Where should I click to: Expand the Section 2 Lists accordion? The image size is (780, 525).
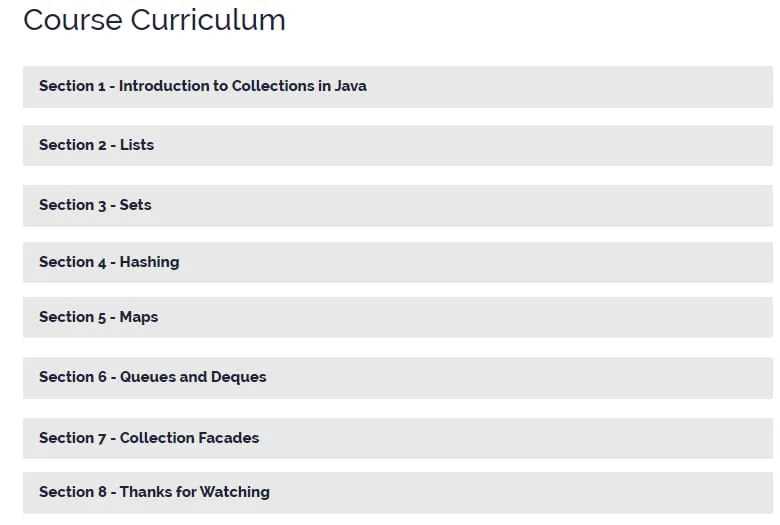point(397,145)
